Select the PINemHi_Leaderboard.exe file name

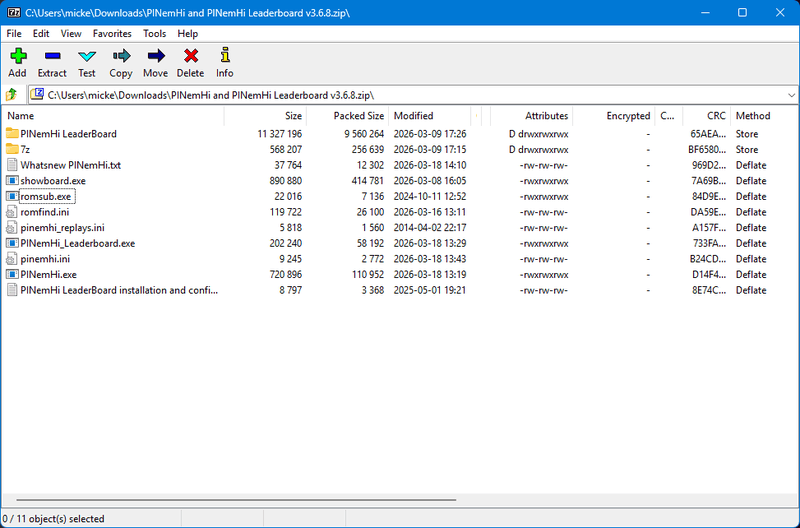click(x=78, y=243)
